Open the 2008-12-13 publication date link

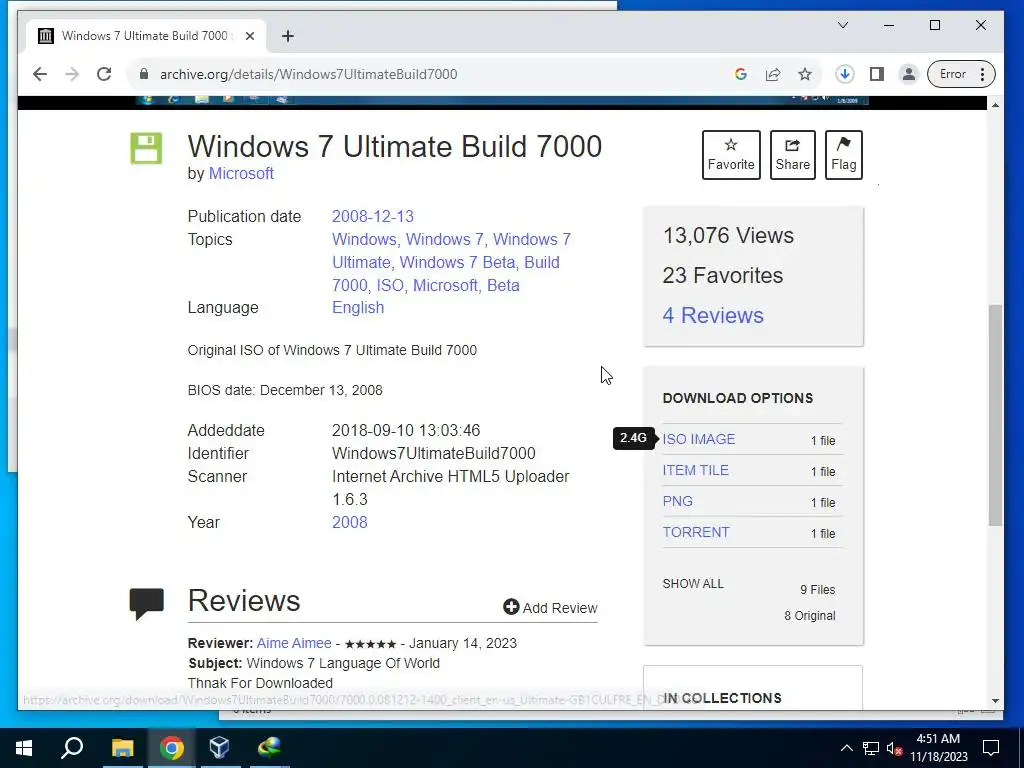(x=373, y=216)
